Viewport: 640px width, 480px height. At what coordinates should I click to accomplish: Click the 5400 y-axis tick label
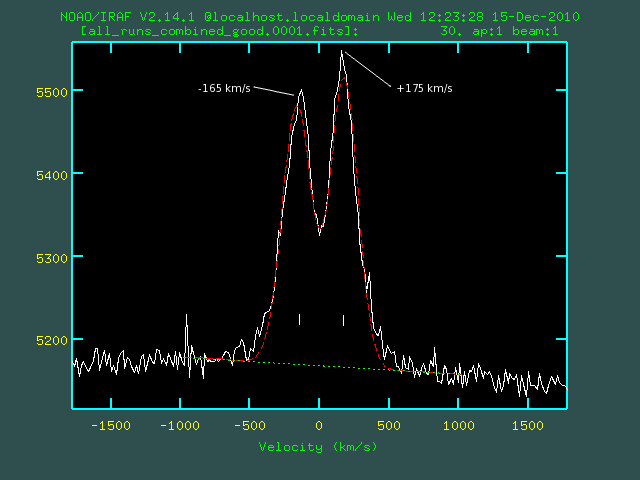click(x=50, y=174)
